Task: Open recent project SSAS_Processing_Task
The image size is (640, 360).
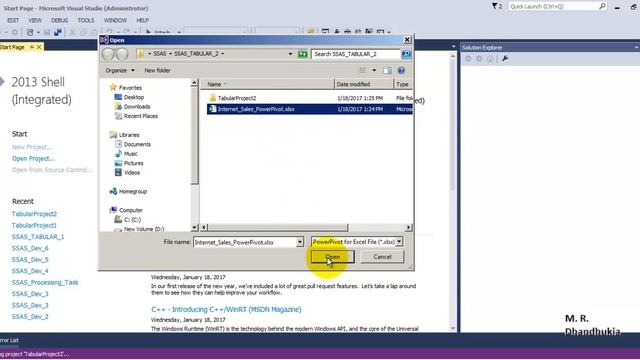Action: point(45,282)
